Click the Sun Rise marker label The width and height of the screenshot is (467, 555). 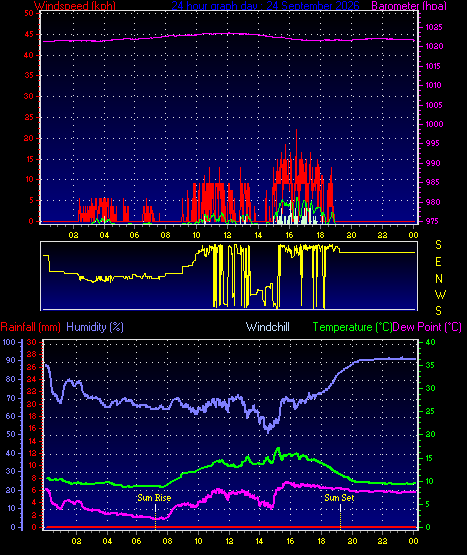point(154,498)
